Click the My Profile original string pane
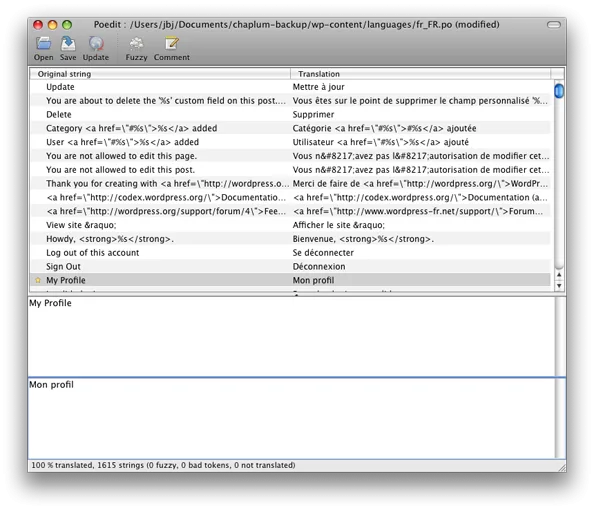 coord(291,336)
